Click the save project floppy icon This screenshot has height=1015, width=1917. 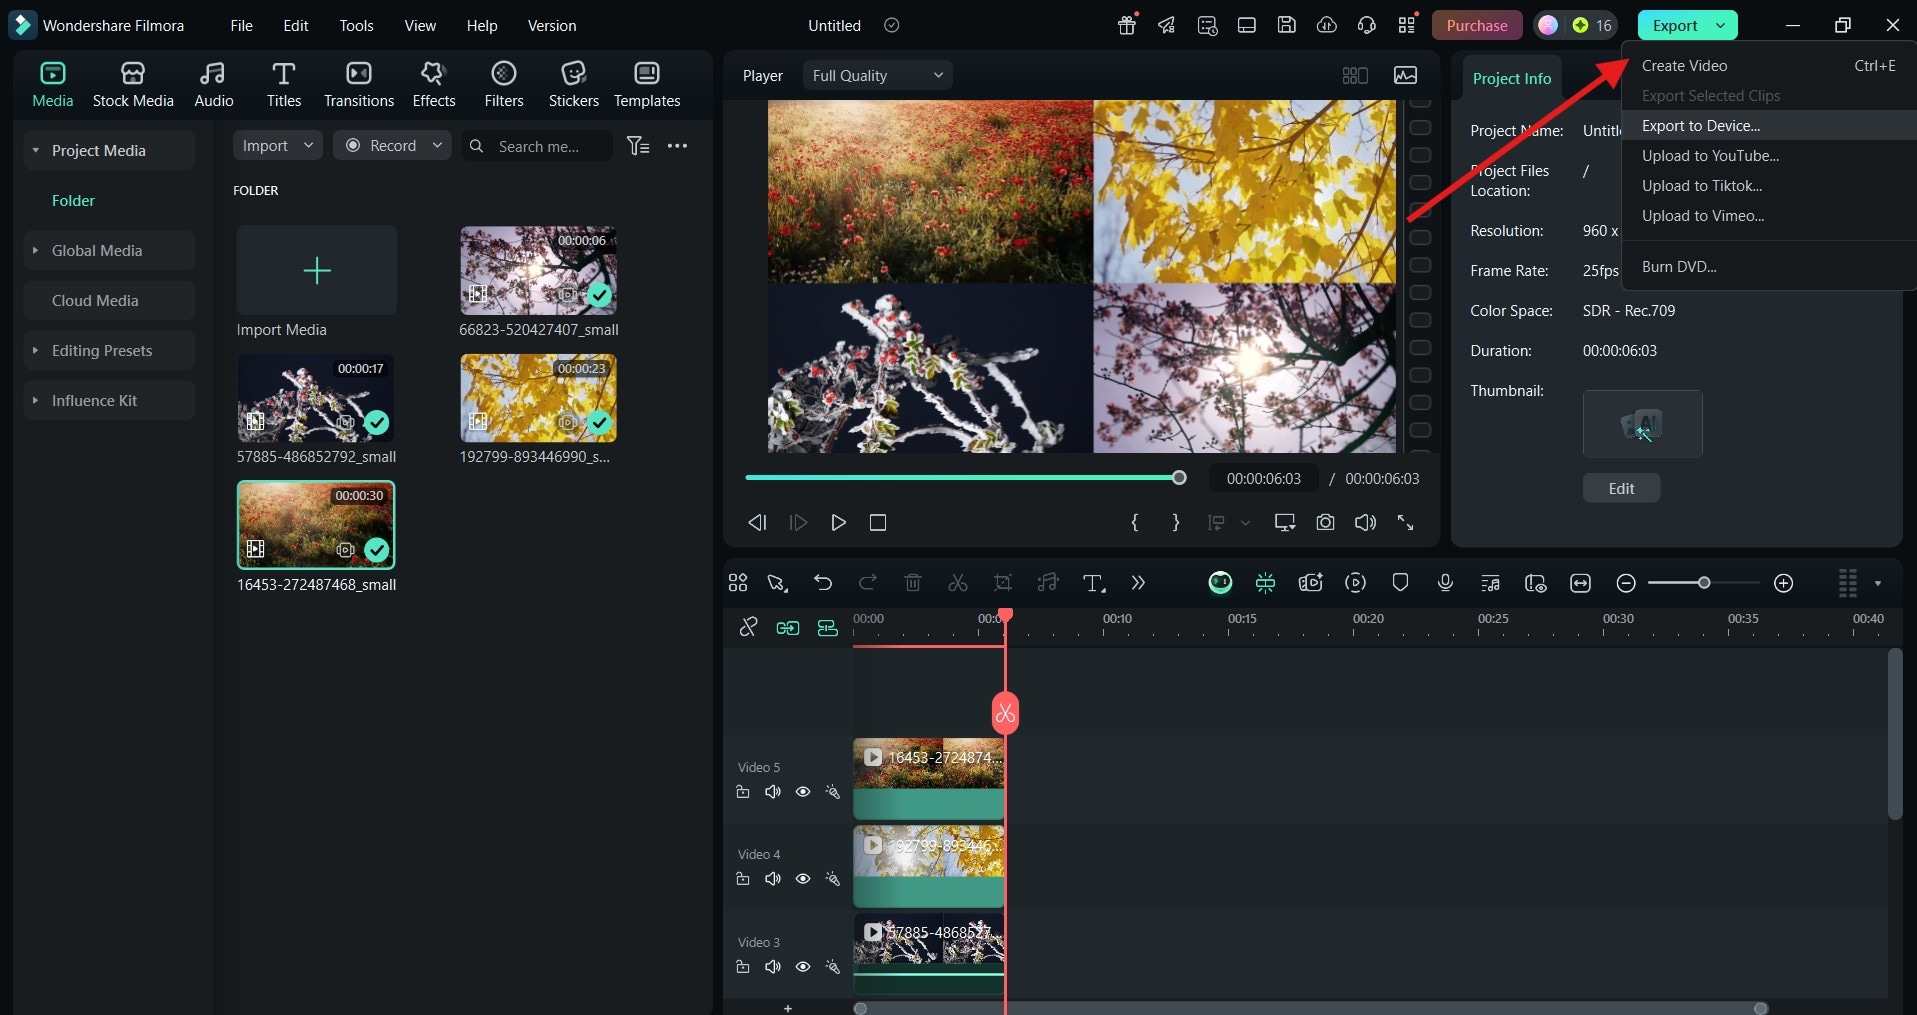[x=1287, y=26]
